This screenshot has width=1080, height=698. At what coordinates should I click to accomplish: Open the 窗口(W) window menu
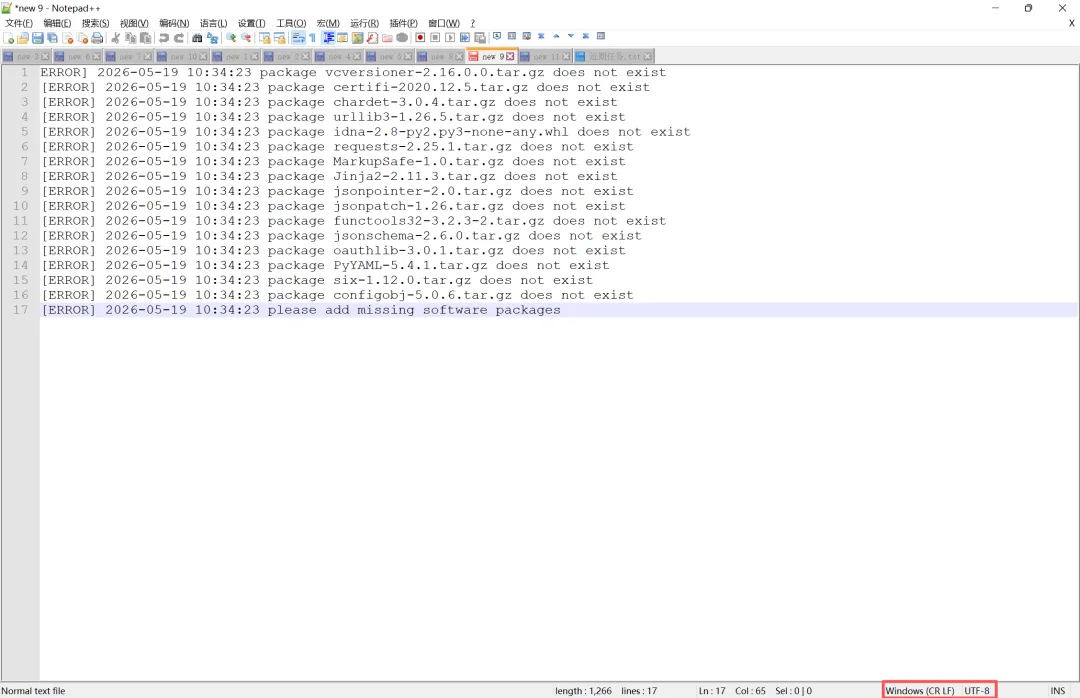pyautogui.click(x=444, y=23)
